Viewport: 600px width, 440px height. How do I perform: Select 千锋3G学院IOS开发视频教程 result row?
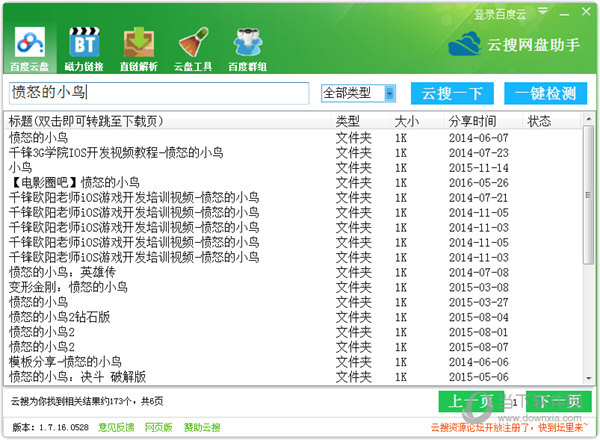click(293, 152)
